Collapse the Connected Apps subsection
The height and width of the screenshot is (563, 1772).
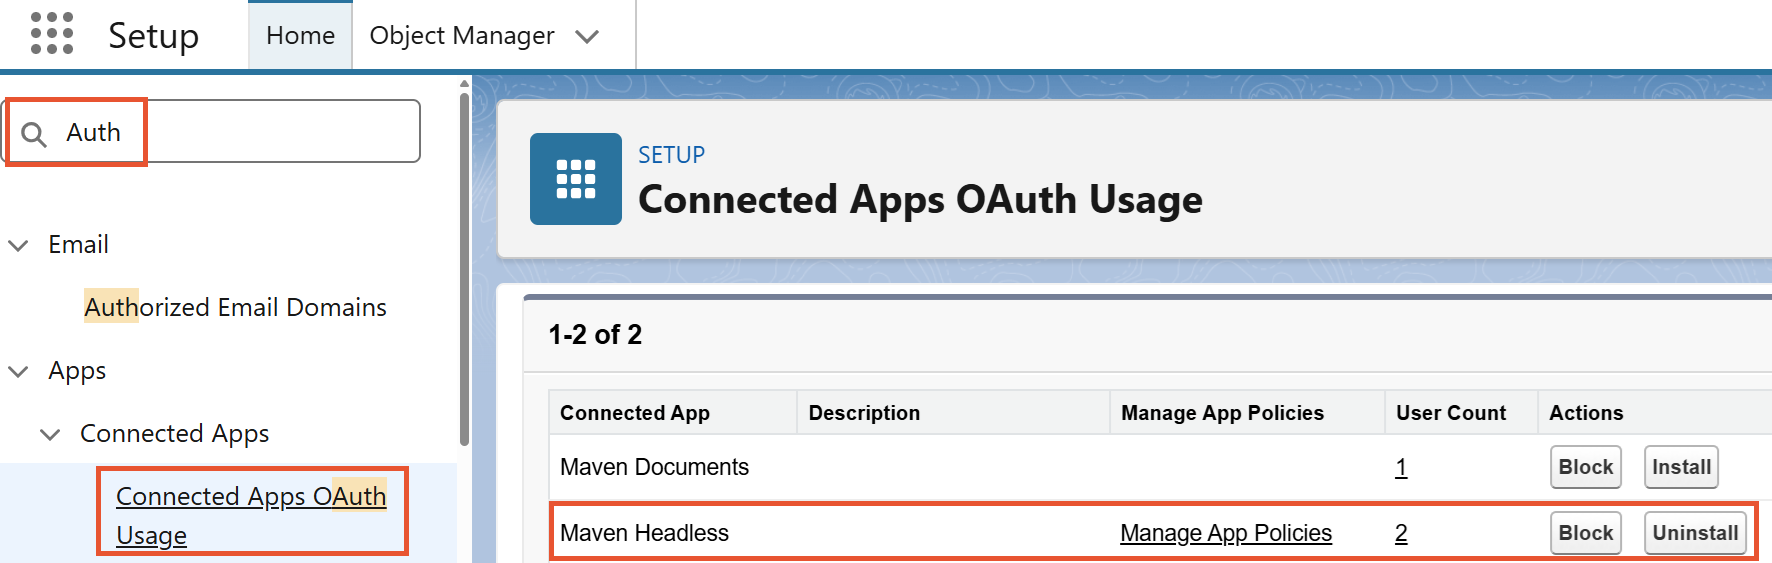(49, 434)
